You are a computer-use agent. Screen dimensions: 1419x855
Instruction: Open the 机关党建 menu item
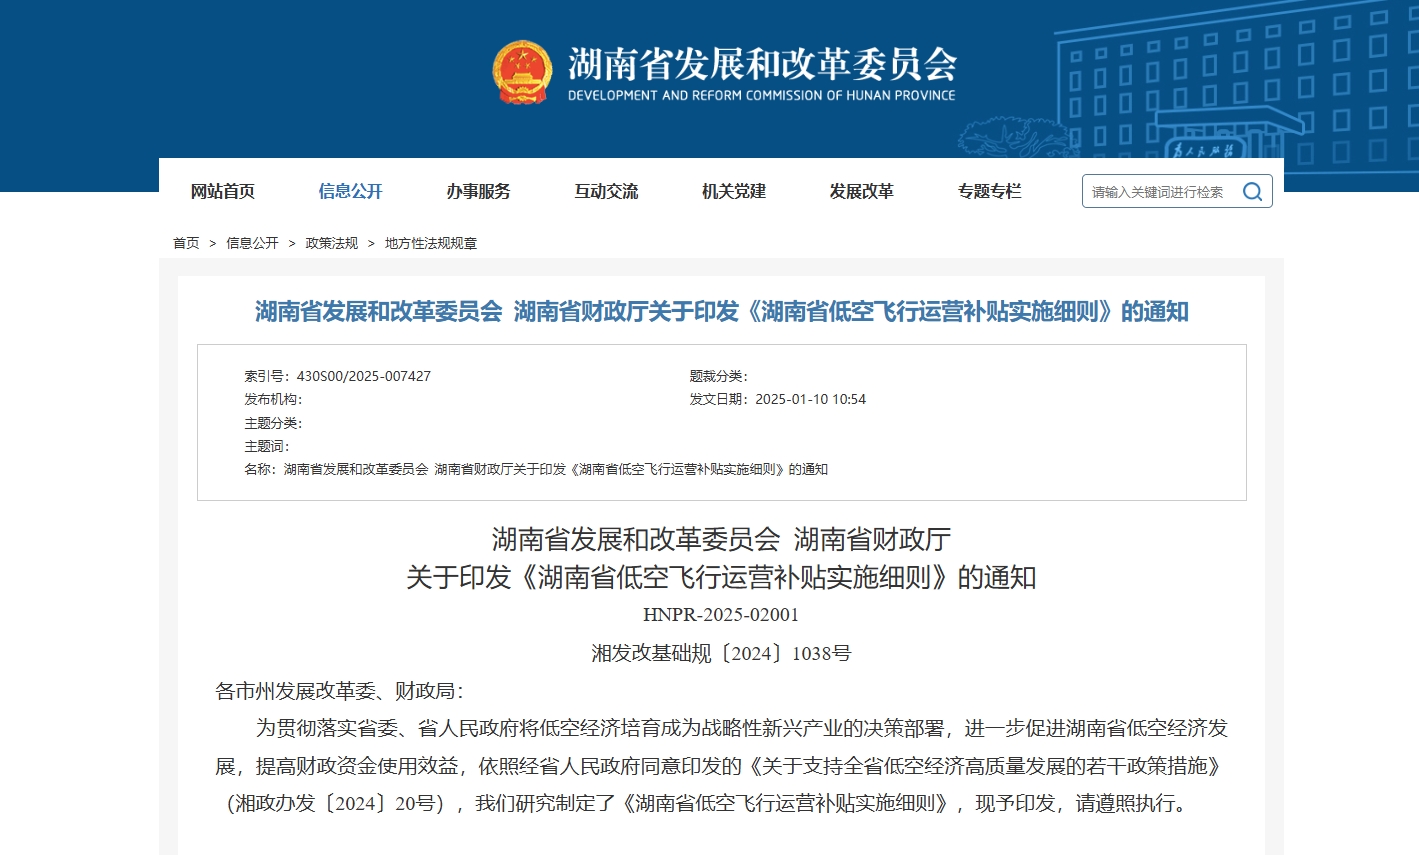734,192
